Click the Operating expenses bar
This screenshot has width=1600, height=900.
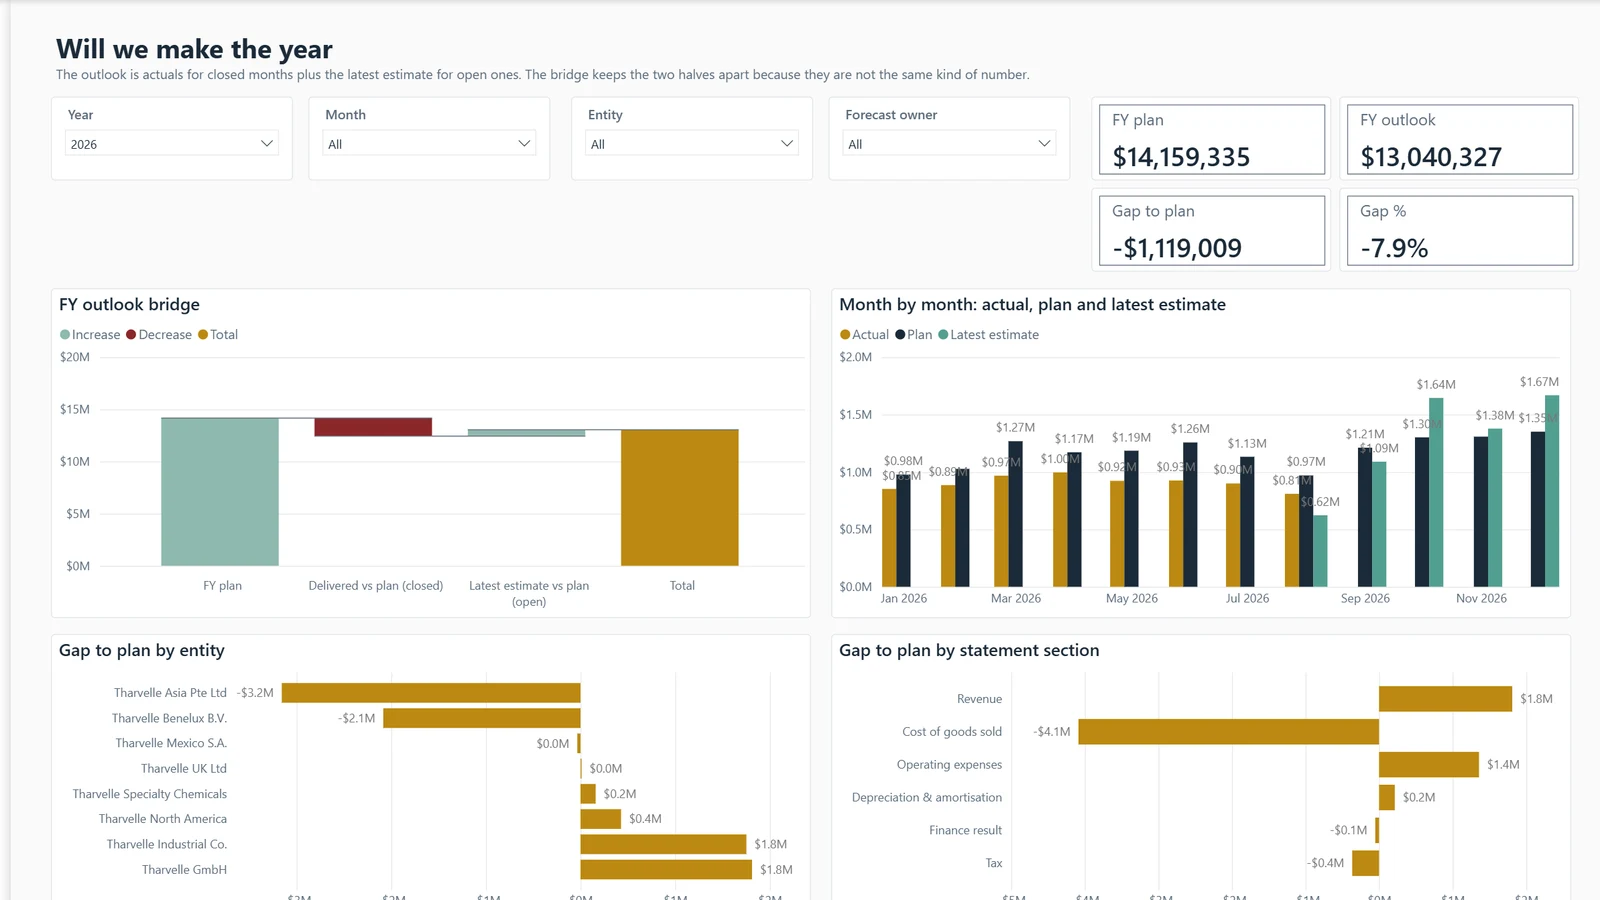click(1429, 765)
